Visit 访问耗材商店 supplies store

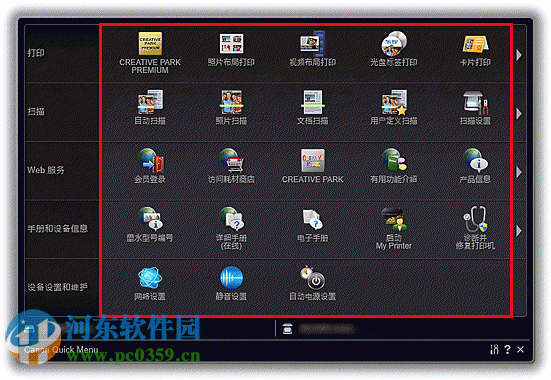coord(231,161)
